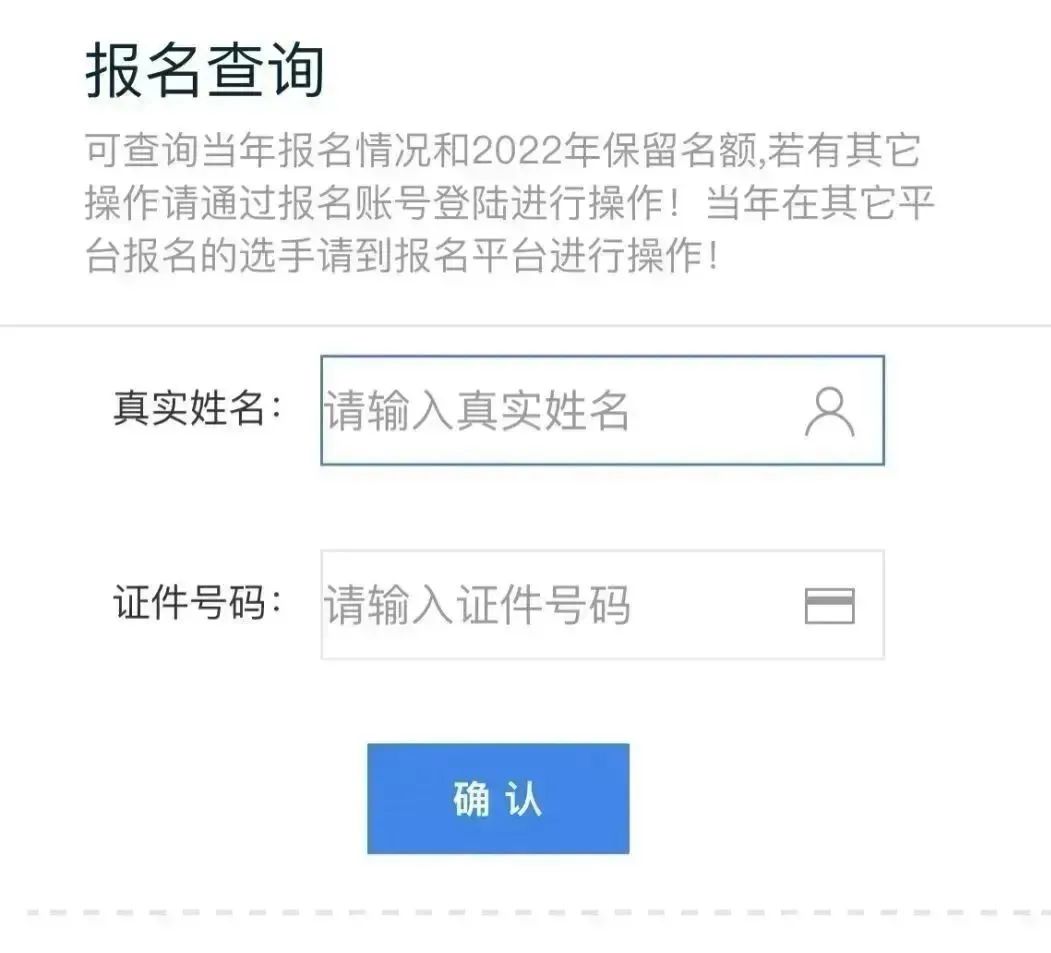Click the 报名查询 page heading

coord(205,70)
